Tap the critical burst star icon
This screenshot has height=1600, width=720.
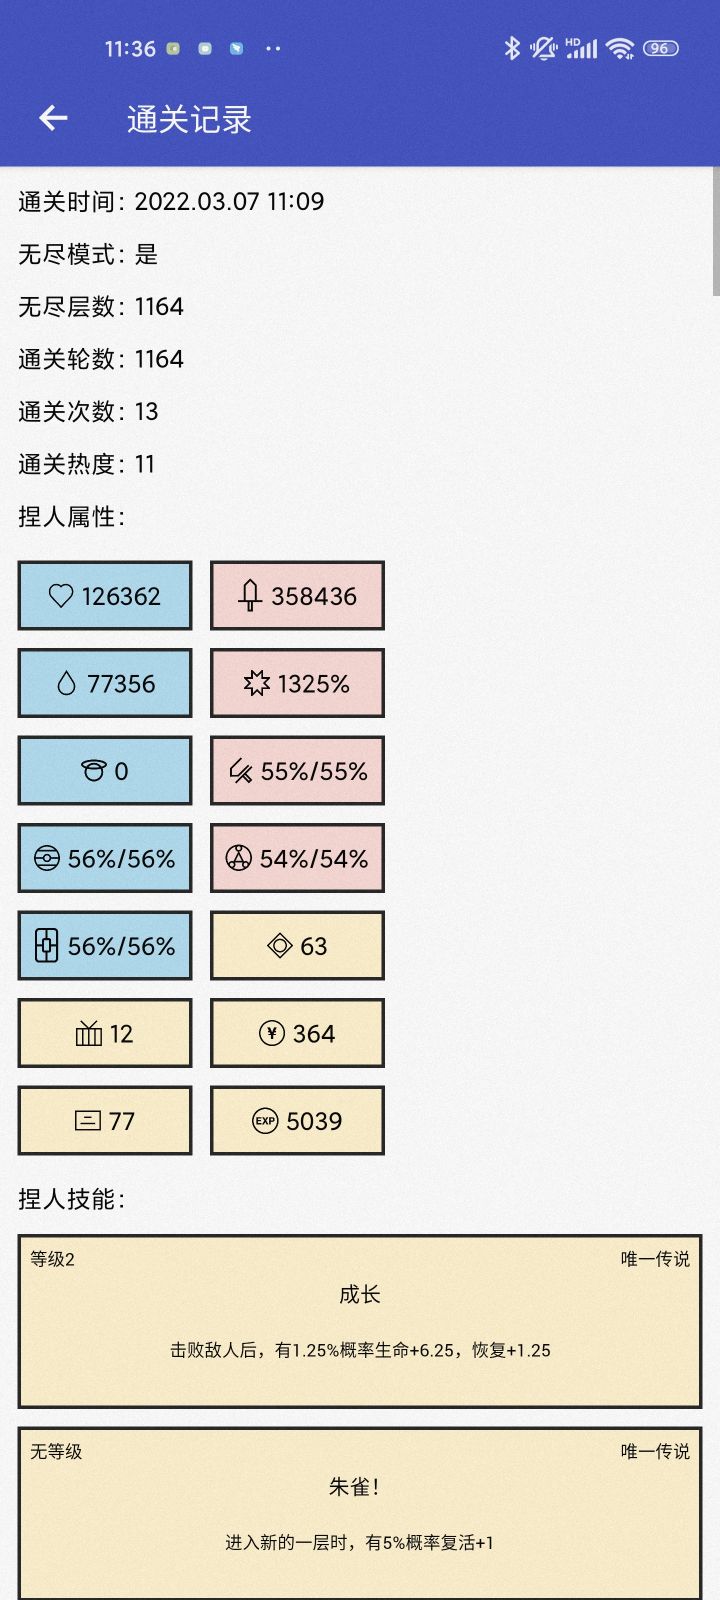click(x=257, y=684)
